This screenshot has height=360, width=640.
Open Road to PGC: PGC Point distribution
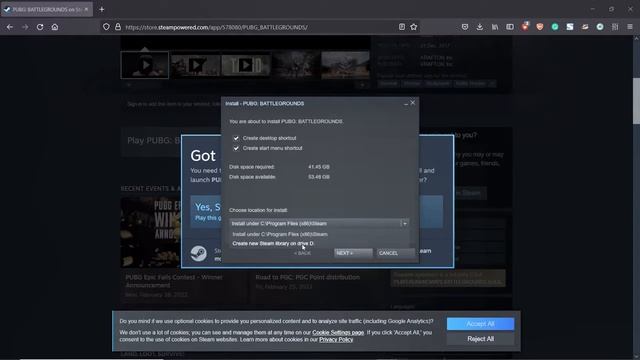tap(307, 277)
